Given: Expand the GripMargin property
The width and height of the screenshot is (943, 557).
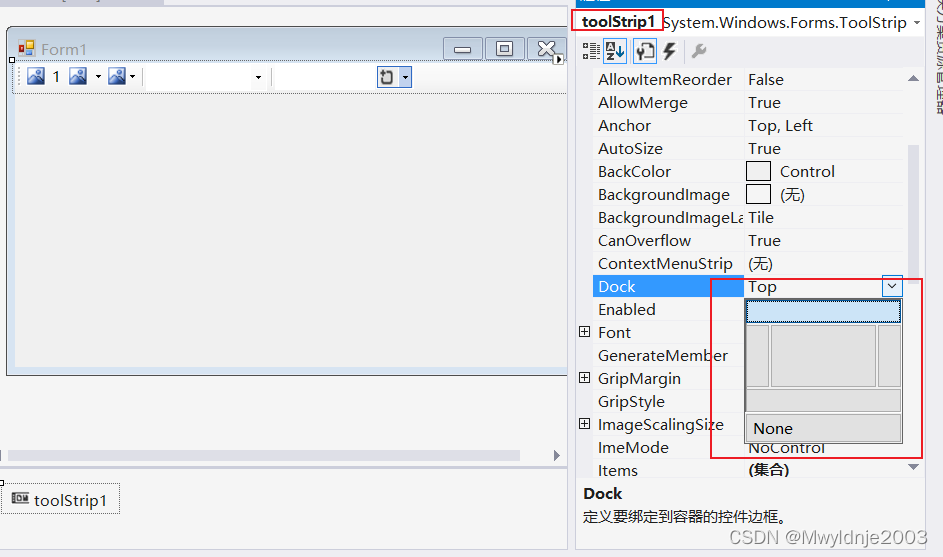Looking at the screenshot, I should 585,378.
